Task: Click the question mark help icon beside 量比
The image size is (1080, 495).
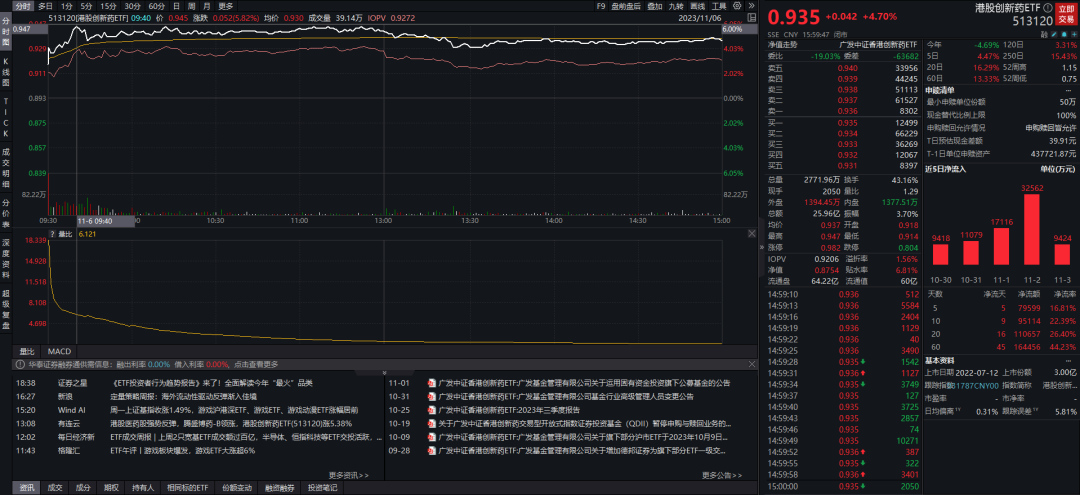Action: [x=52, y=234]
